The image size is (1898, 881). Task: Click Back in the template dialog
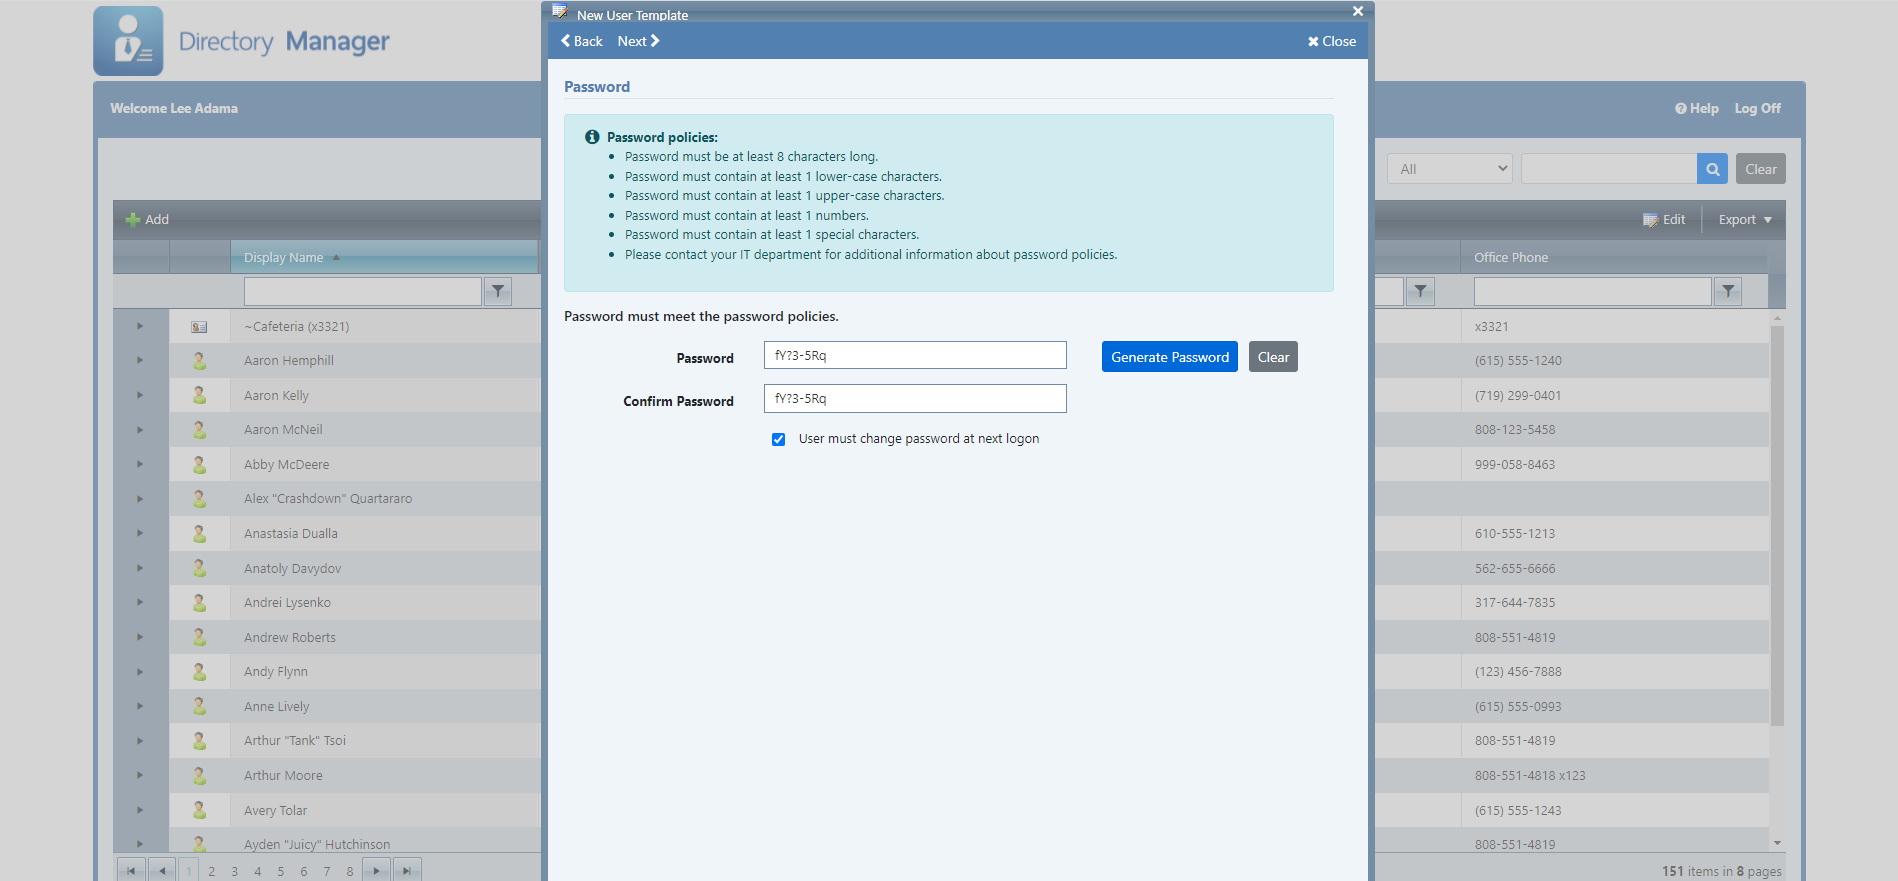[x=582, y=41]
